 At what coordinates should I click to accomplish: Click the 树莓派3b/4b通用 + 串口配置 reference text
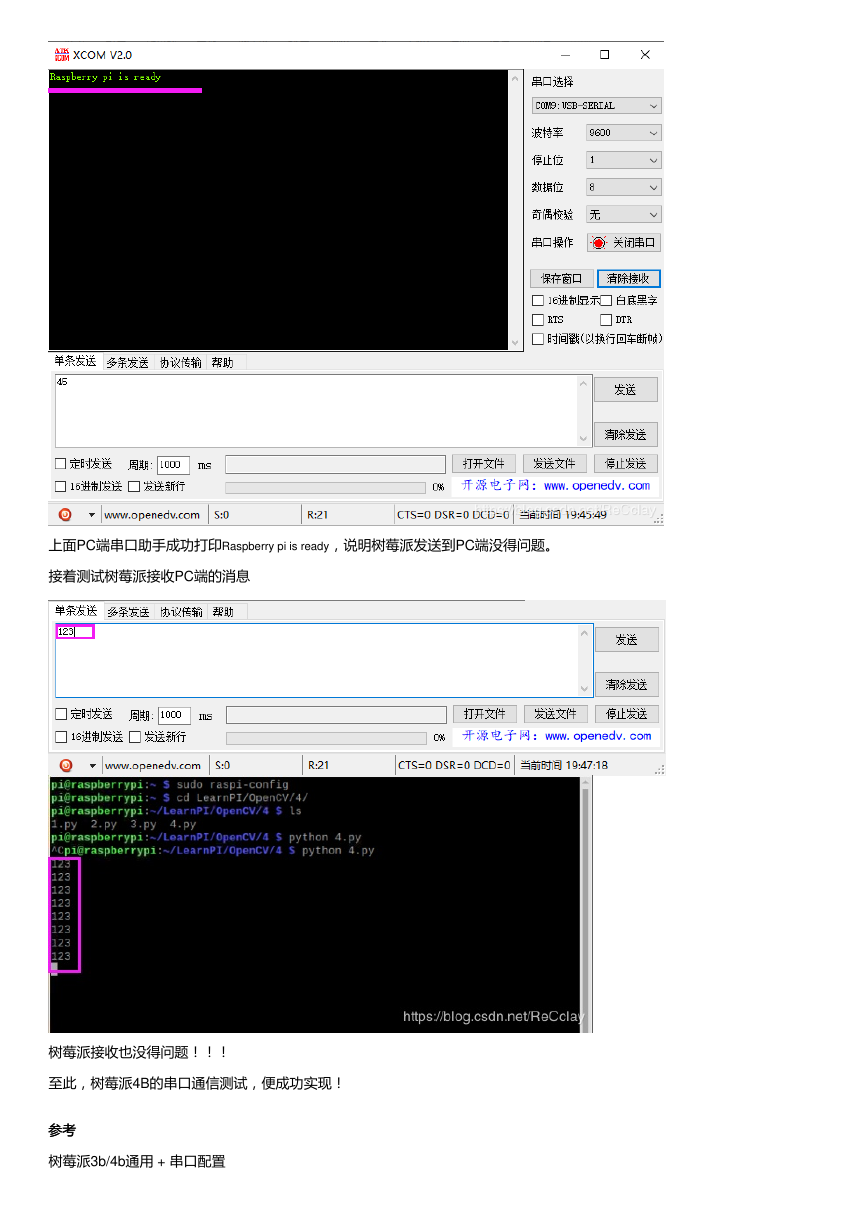137,1162
